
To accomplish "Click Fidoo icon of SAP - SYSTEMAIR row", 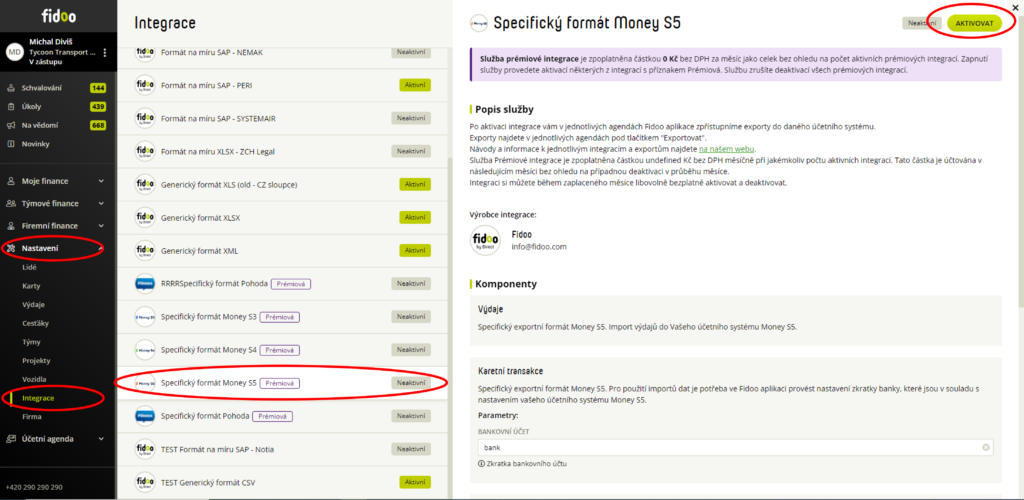I will [145, 118].
